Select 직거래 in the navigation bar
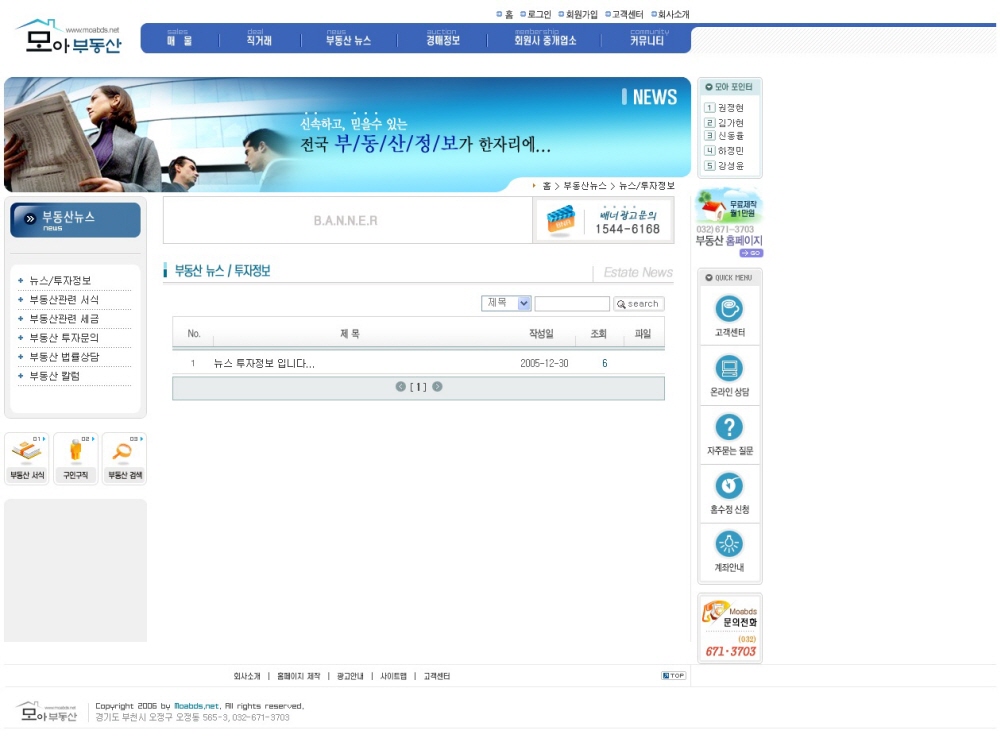Image resolution: width=1000 pixels, height=745 pixels. [x=259, y=40]
